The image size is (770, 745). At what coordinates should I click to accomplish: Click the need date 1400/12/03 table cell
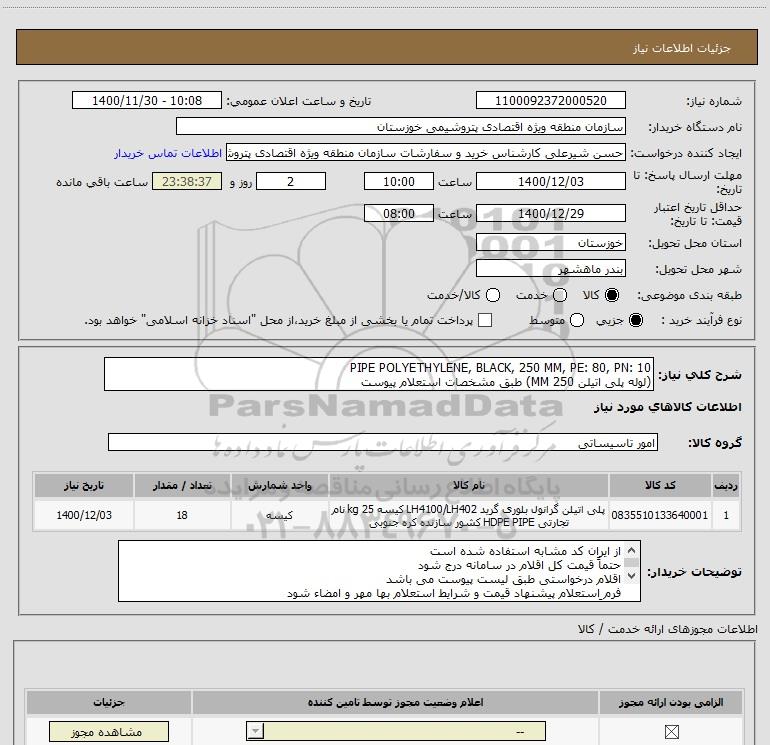(x=83, y=515)
